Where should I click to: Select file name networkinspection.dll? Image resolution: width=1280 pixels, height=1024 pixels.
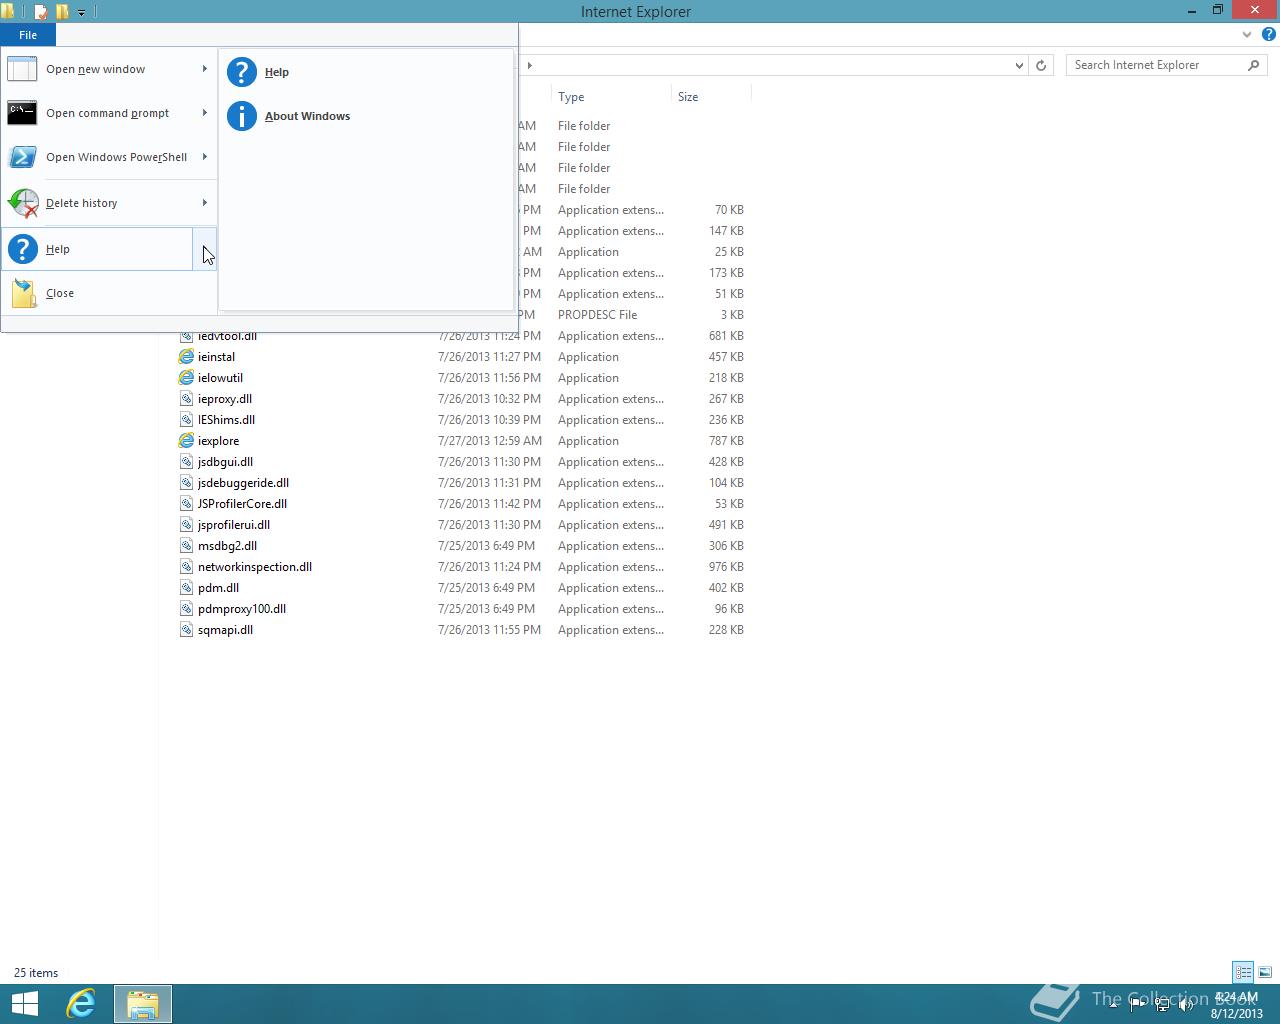[255, 567]
